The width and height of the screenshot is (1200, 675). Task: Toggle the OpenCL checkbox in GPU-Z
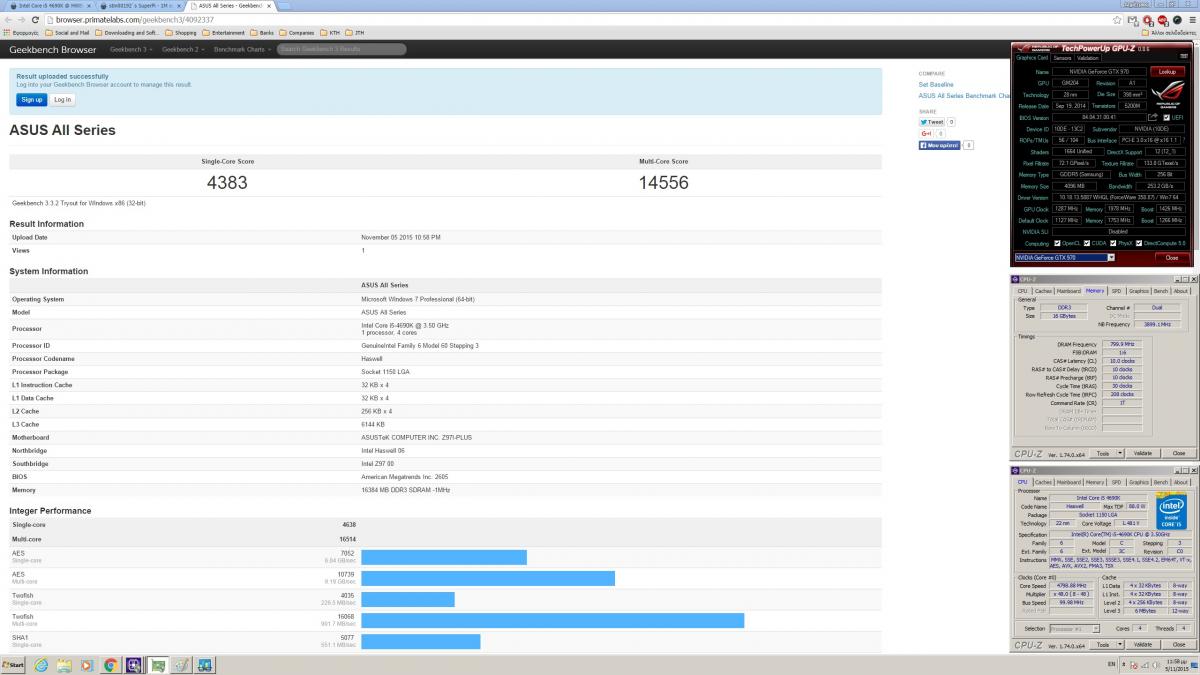pyautogui.click(x=1057, y=243)
